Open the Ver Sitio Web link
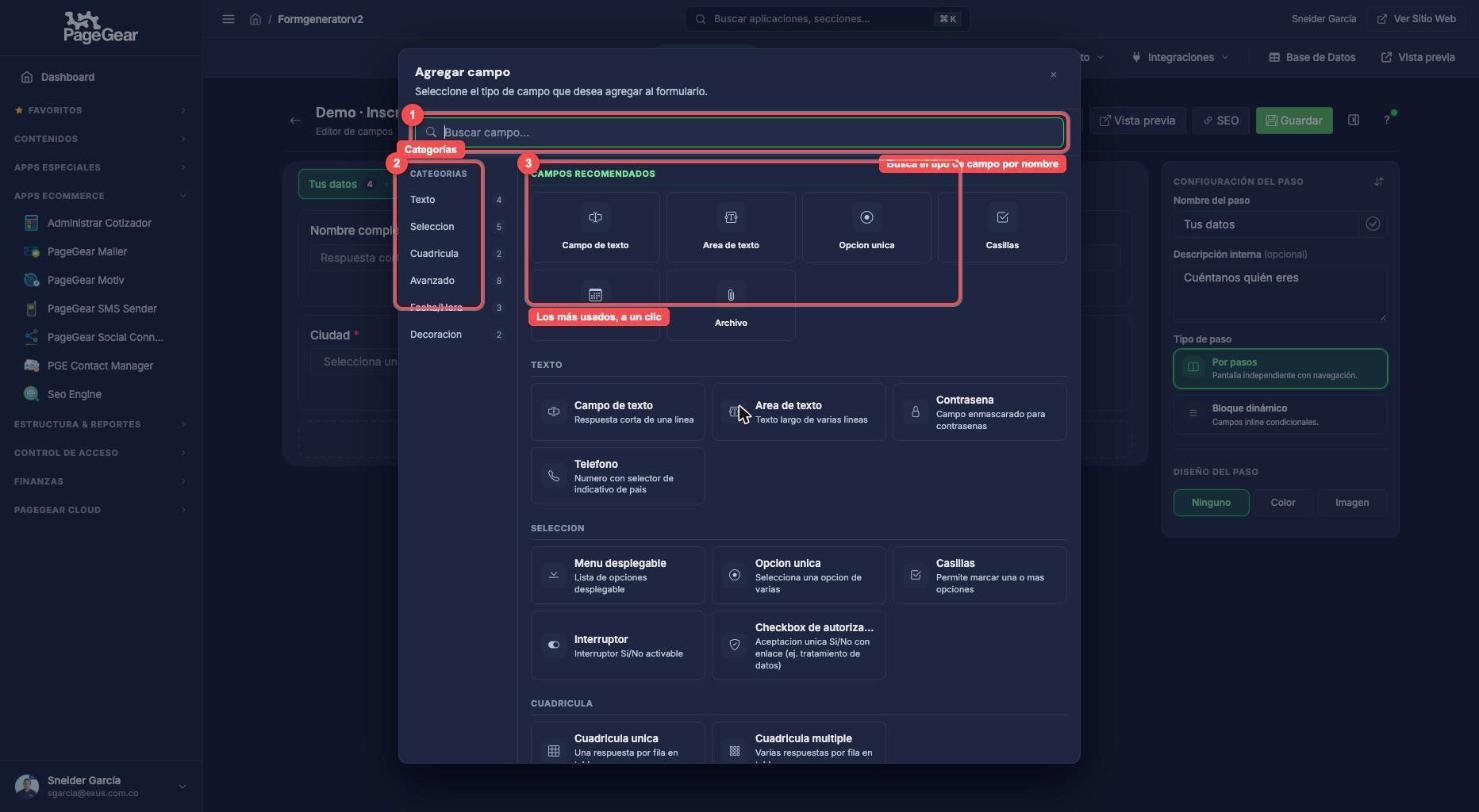This screenshot has width=1479, height=812. point(1416,19)
